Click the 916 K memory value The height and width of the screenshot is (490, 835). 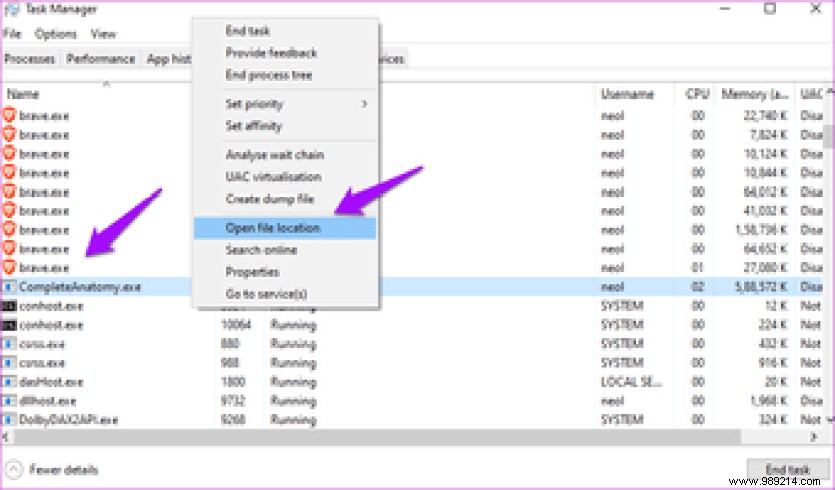click(773, 363)
